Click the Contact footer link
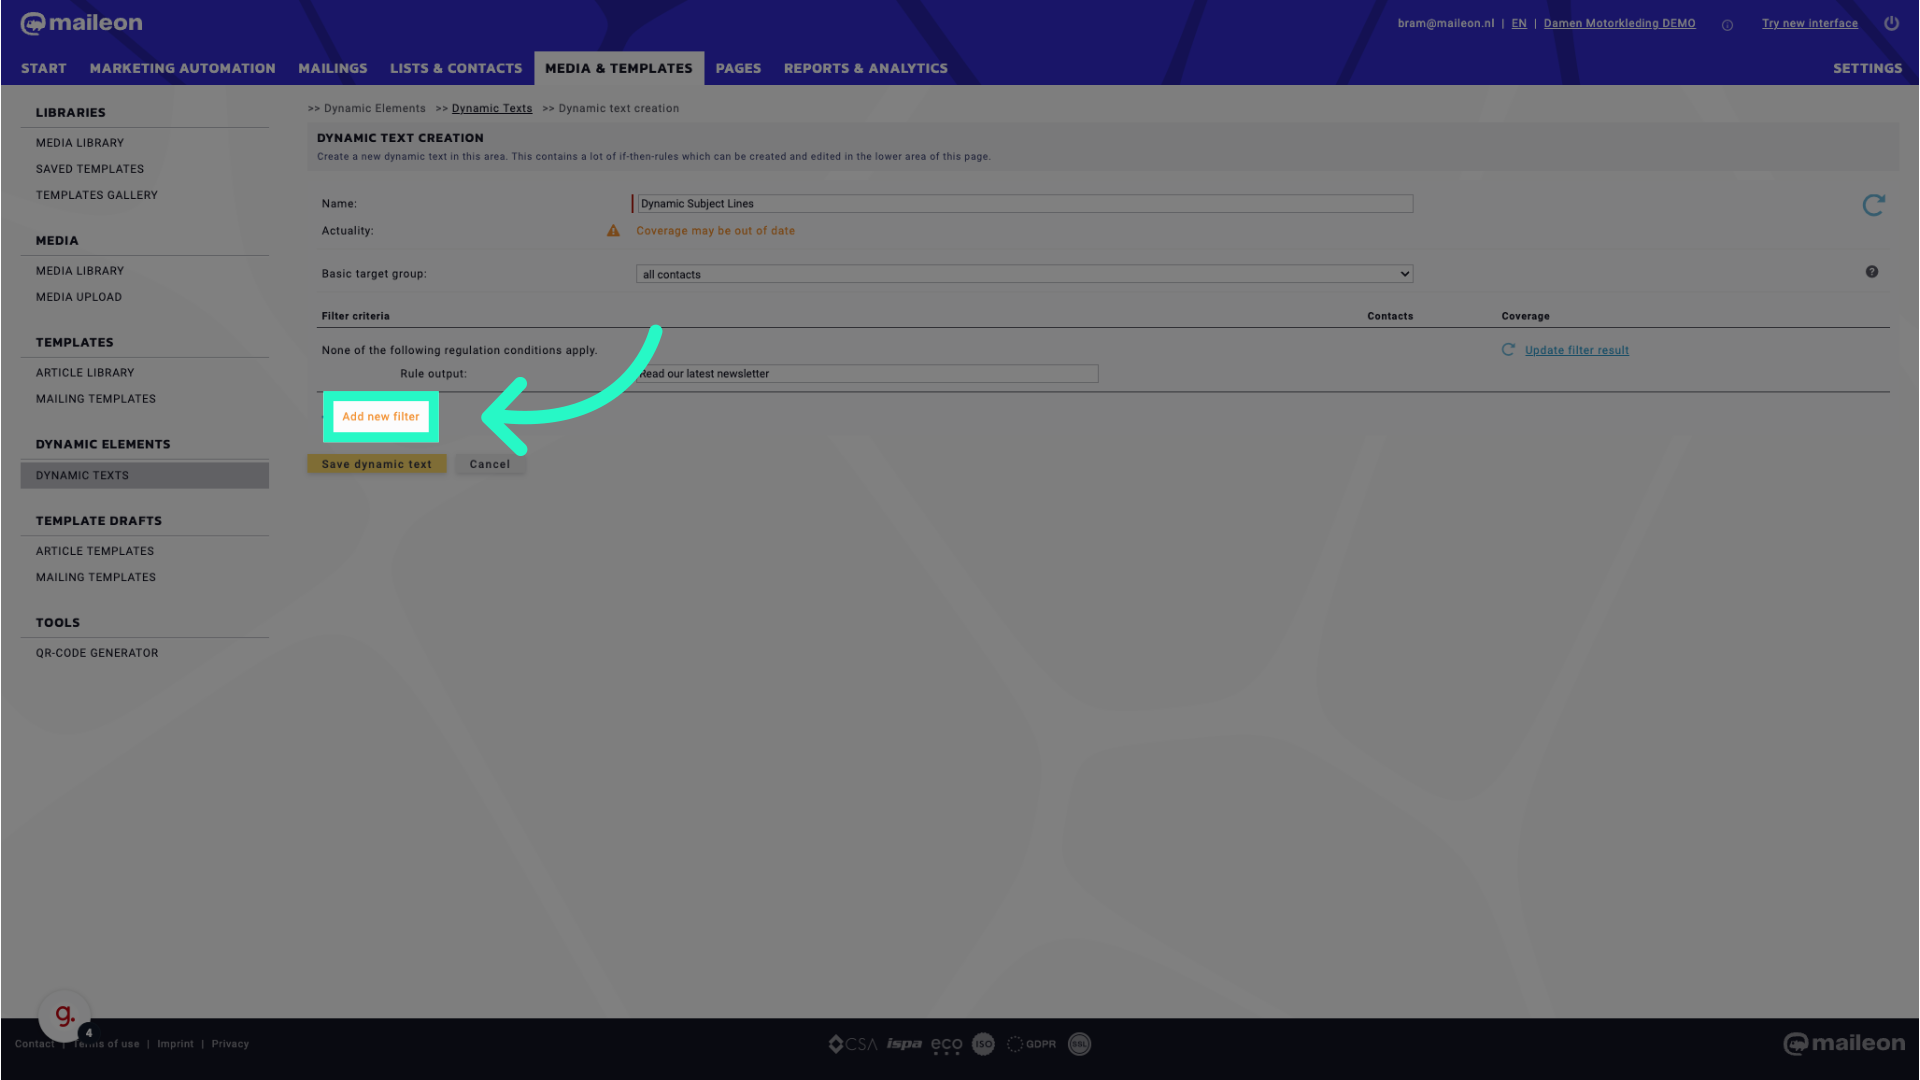This screenshot has height=1080, width=1920. click(35, 1044)
